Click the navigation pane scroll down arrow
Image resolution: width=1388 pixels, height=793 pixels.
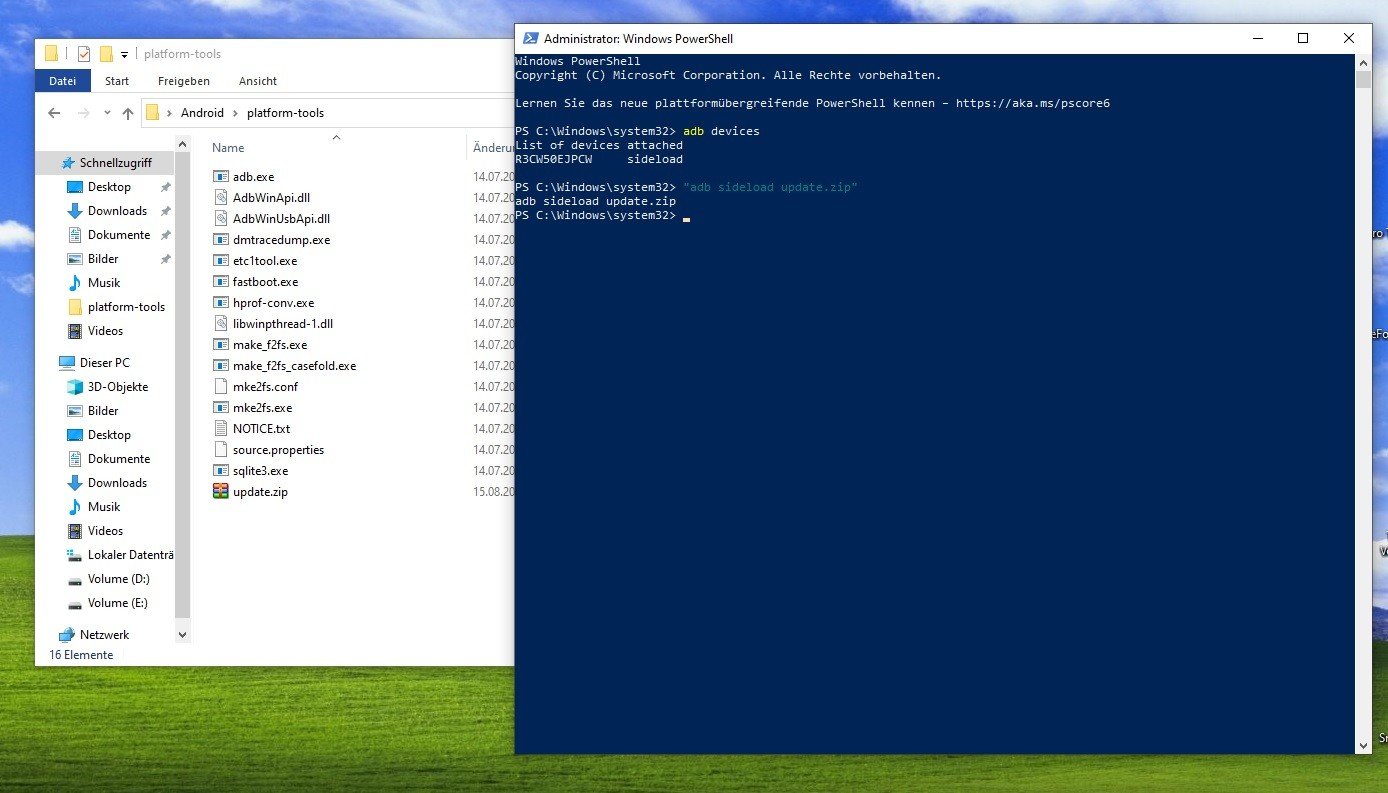(182, 634)
